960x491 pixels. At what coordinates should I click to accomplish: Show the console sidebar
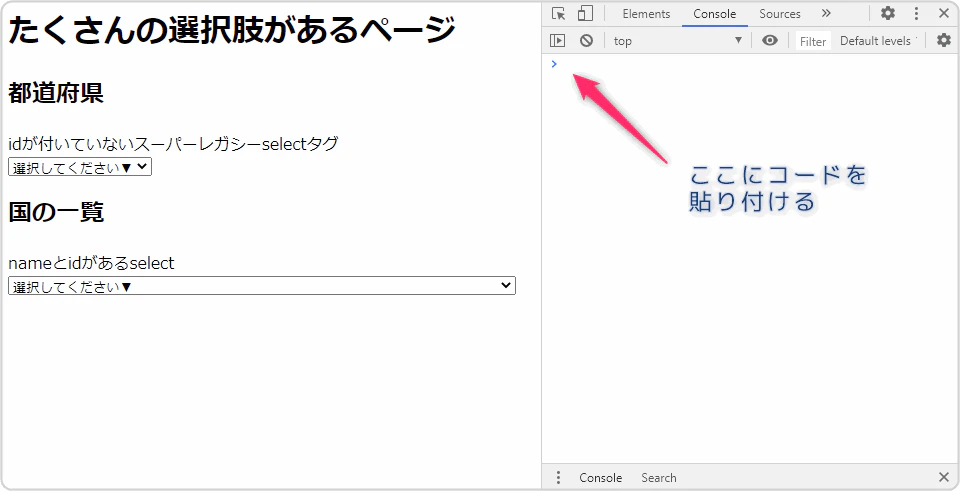tap(557, 41)
